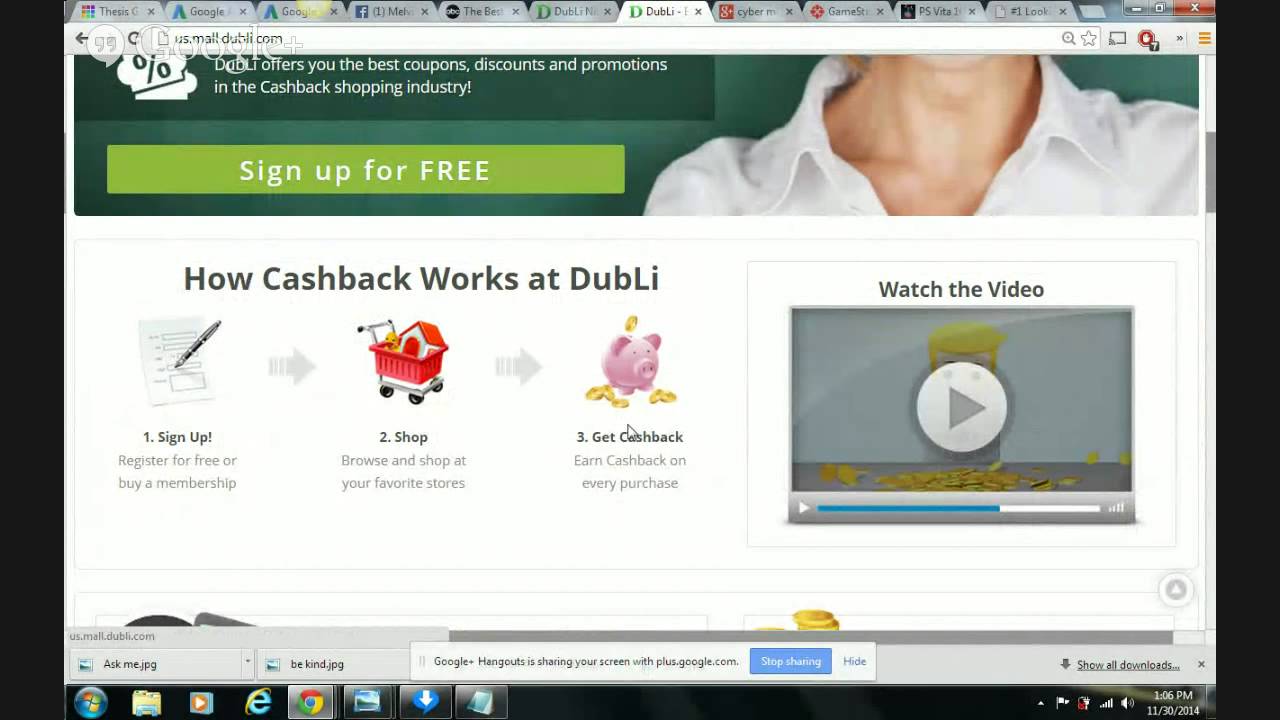Click the Sign Up document and pen icon
Viewport: 1280px width, 720px height.
(178, 361)
